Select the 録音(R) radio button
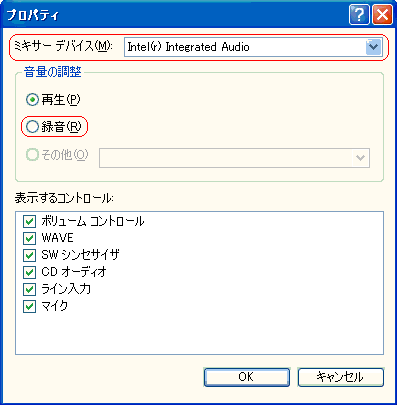The width and height of the screenshot is (397, 405). tap(32, 127)
